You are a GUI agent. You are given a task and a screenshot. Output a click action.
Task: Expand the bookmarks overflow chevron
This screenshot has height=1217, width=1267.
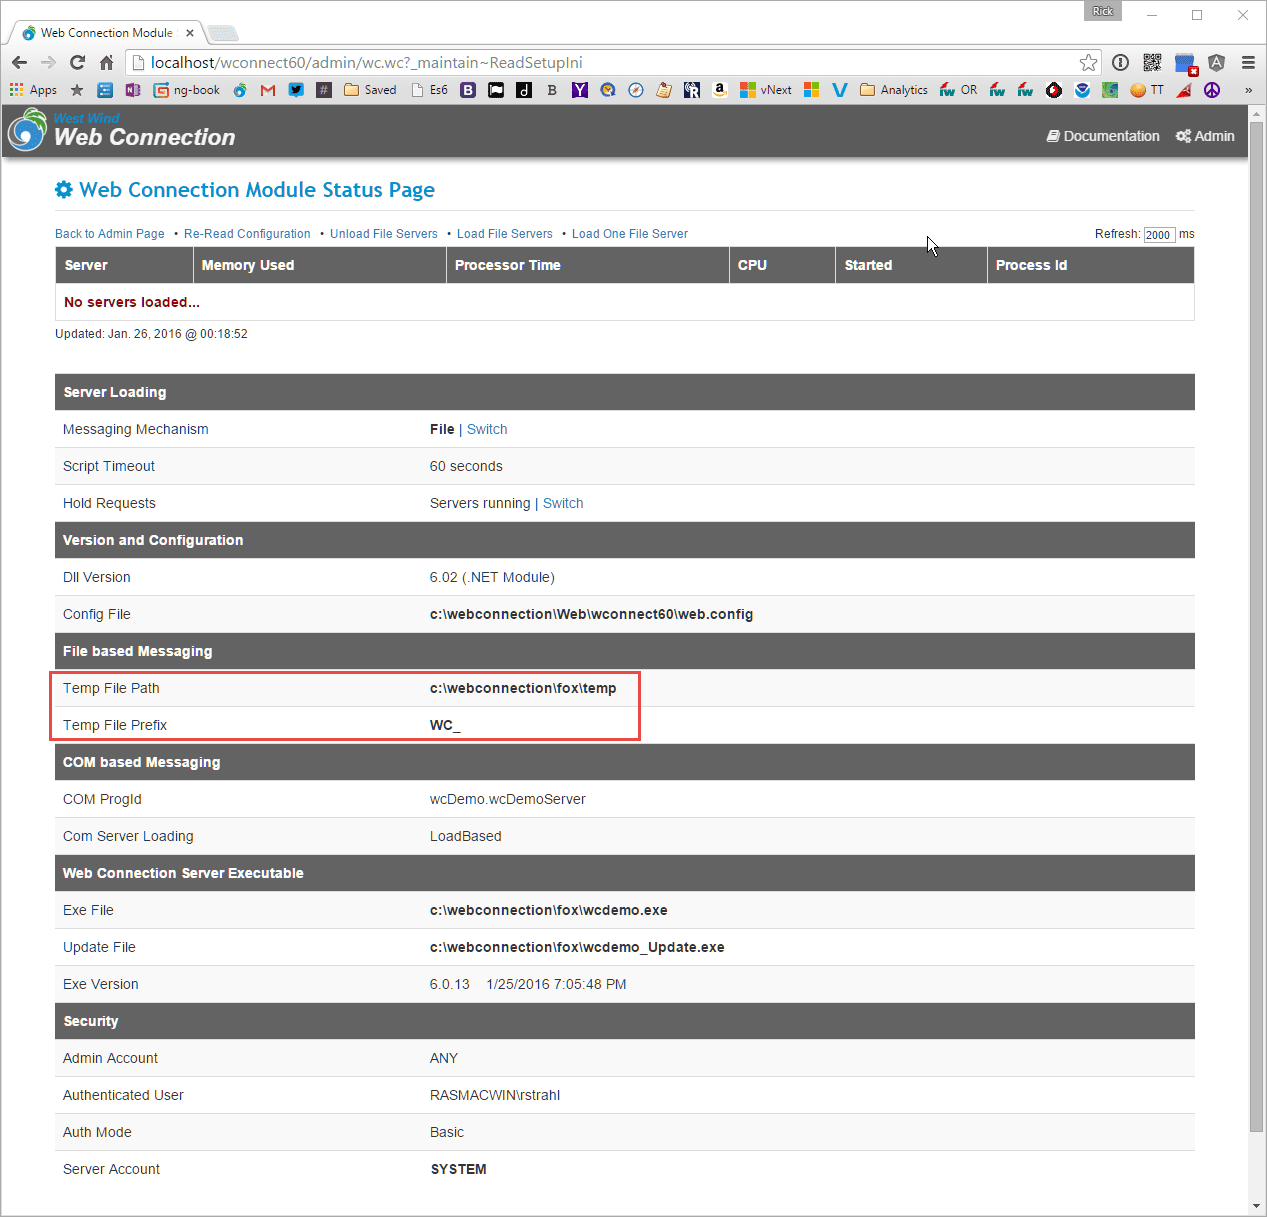click(1248, 90)
